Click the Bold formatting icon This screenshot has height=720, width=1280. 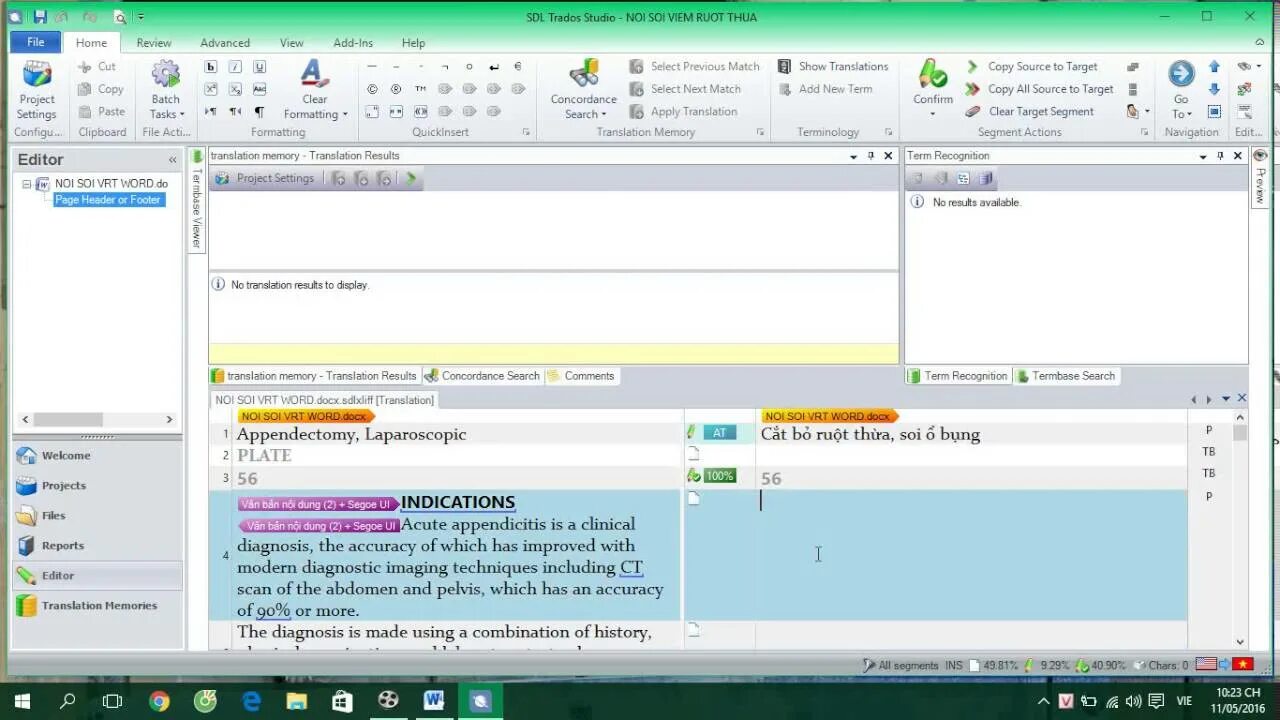[x=211, y=67]
